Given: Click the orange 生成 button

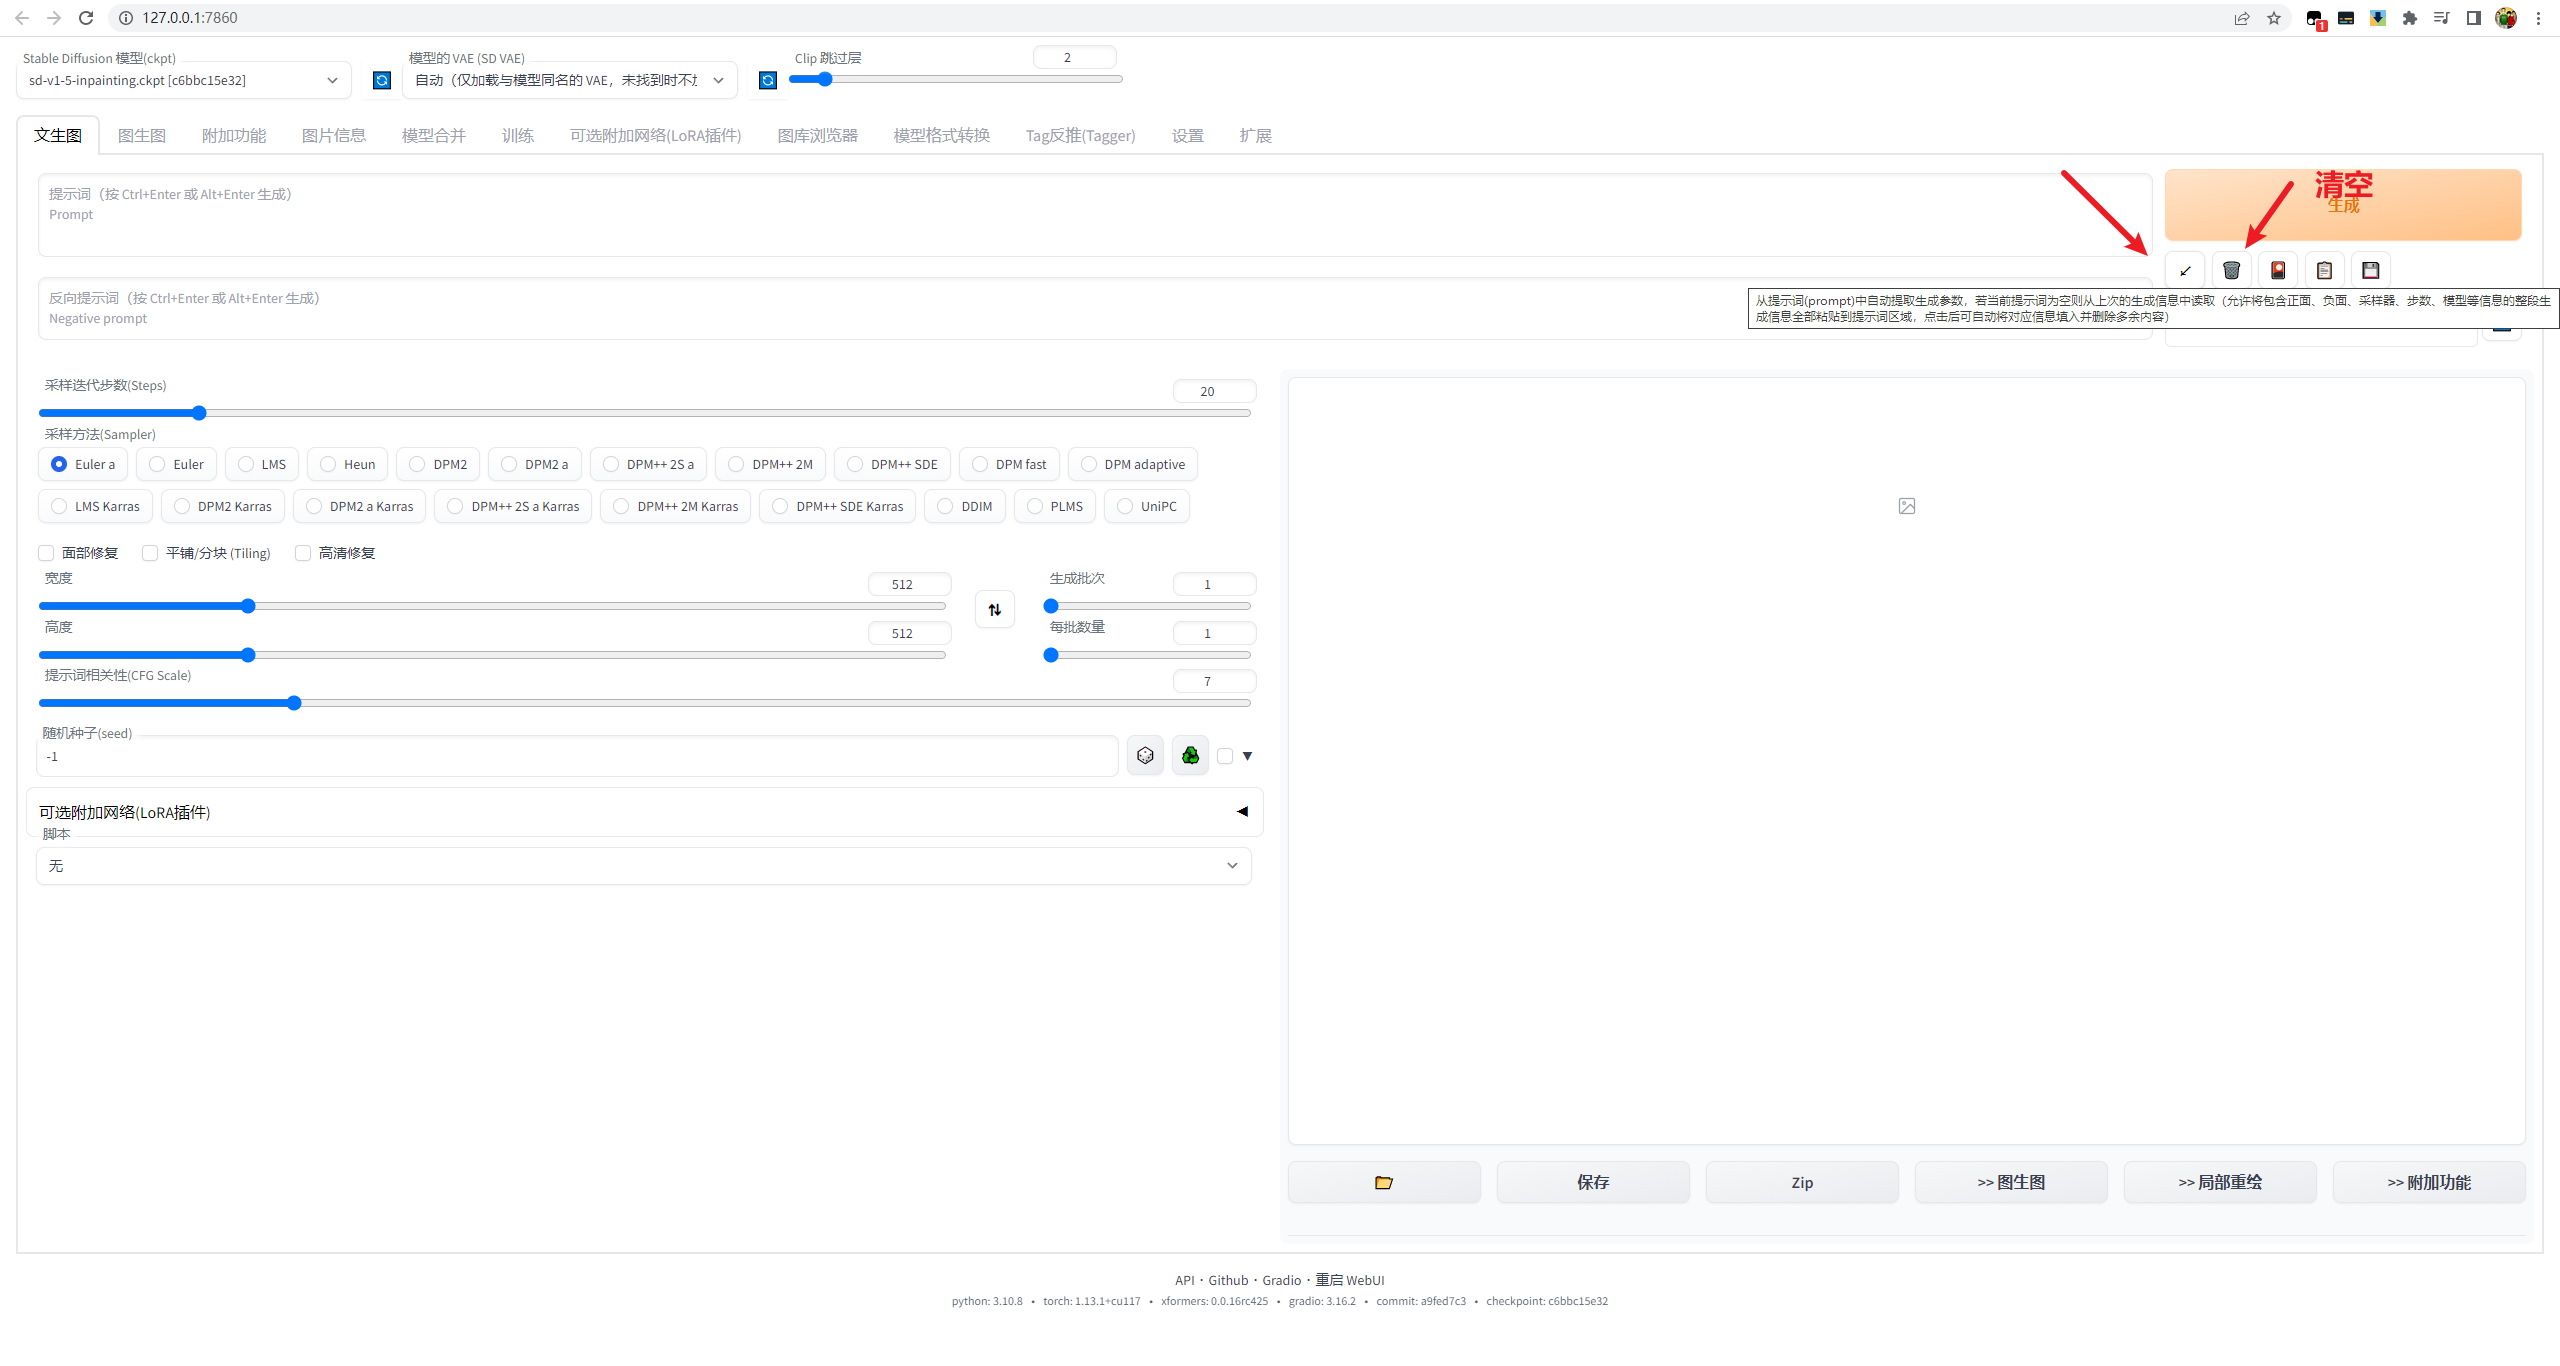Looking at the screenshot, I should click(x=2342, y=205).
